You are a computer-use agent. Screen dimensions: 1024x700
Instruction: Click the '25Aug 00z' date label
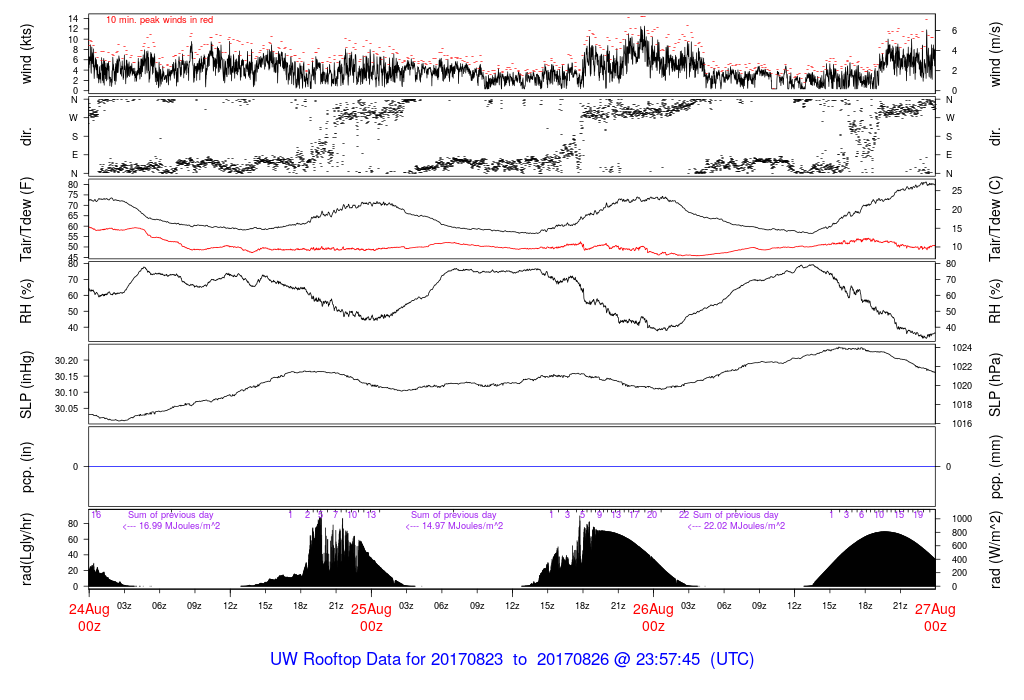(371, 617)
